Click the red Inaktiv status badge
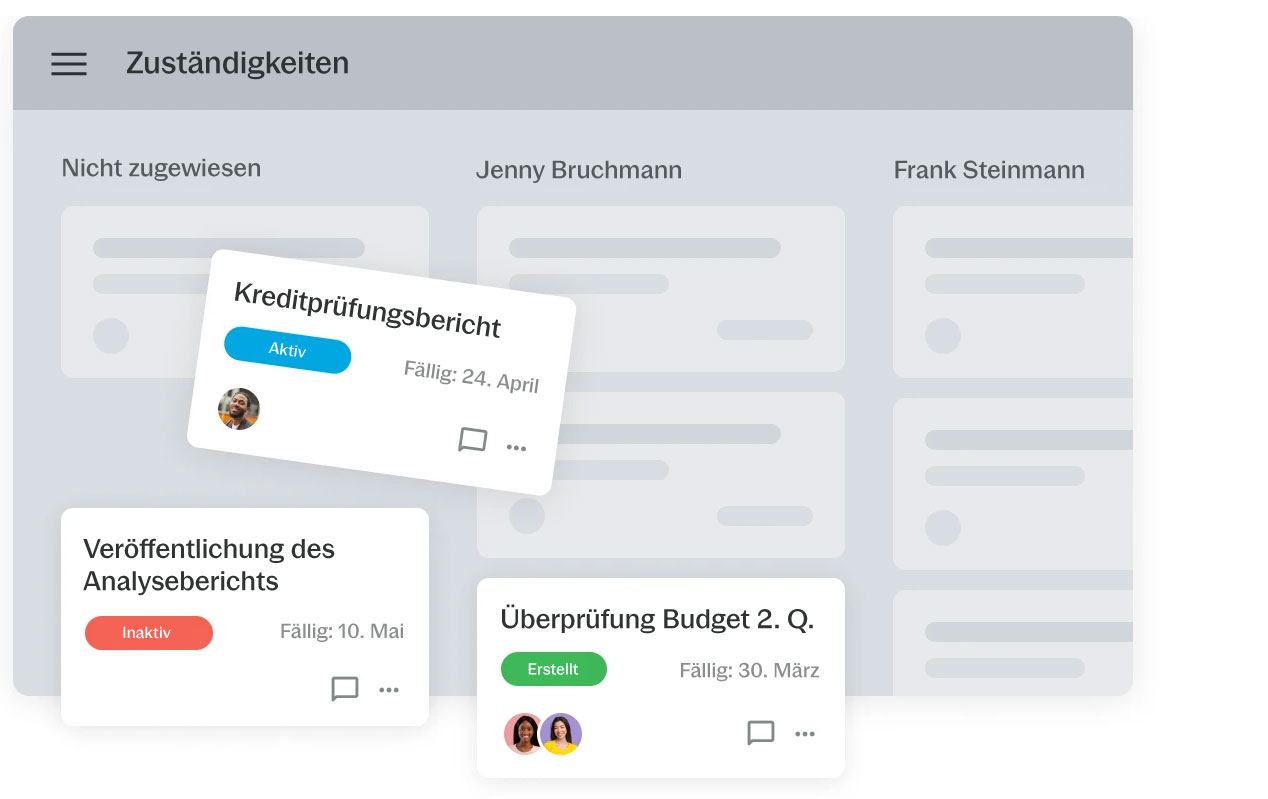Screen dimensions: 1268x799 [x=148, y=633]
